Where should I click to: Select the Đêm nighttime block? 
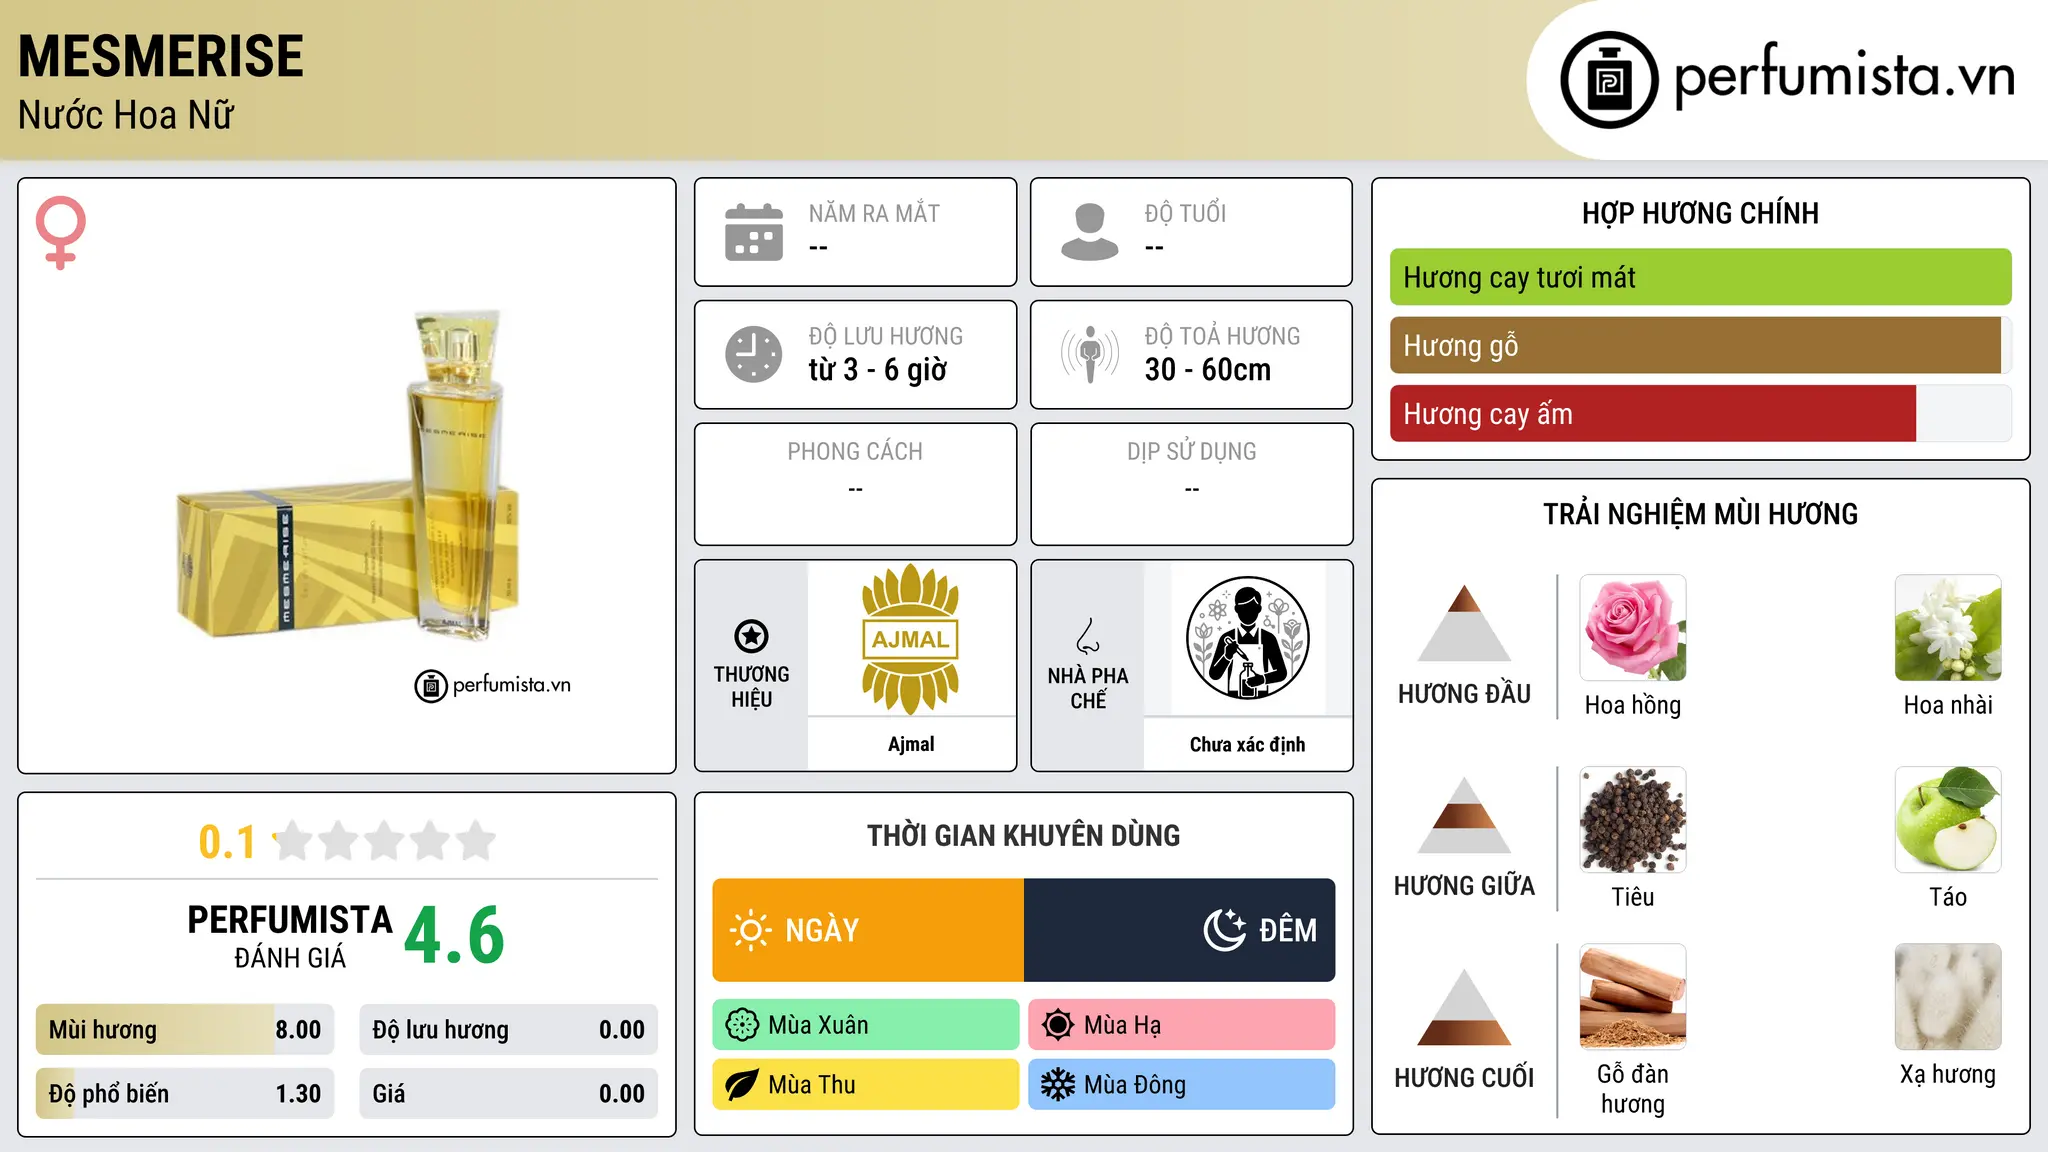(x=1180, y=930)
